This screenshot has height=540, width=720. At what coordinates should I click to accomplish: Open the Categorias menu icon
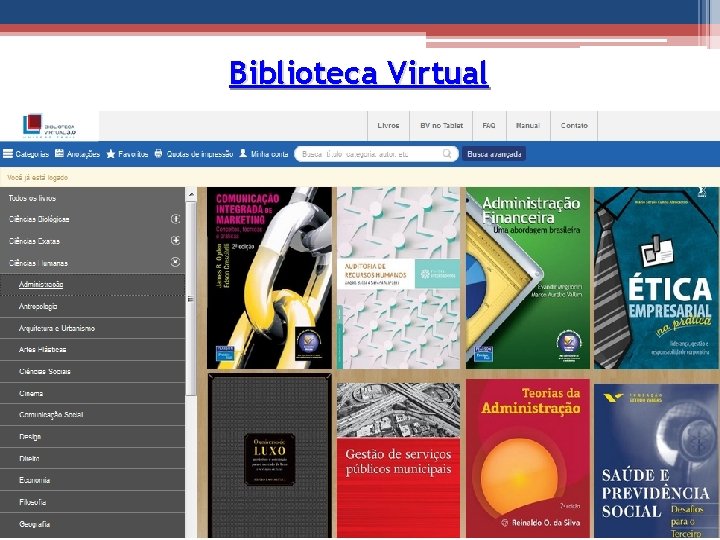[x=8, y=154]
